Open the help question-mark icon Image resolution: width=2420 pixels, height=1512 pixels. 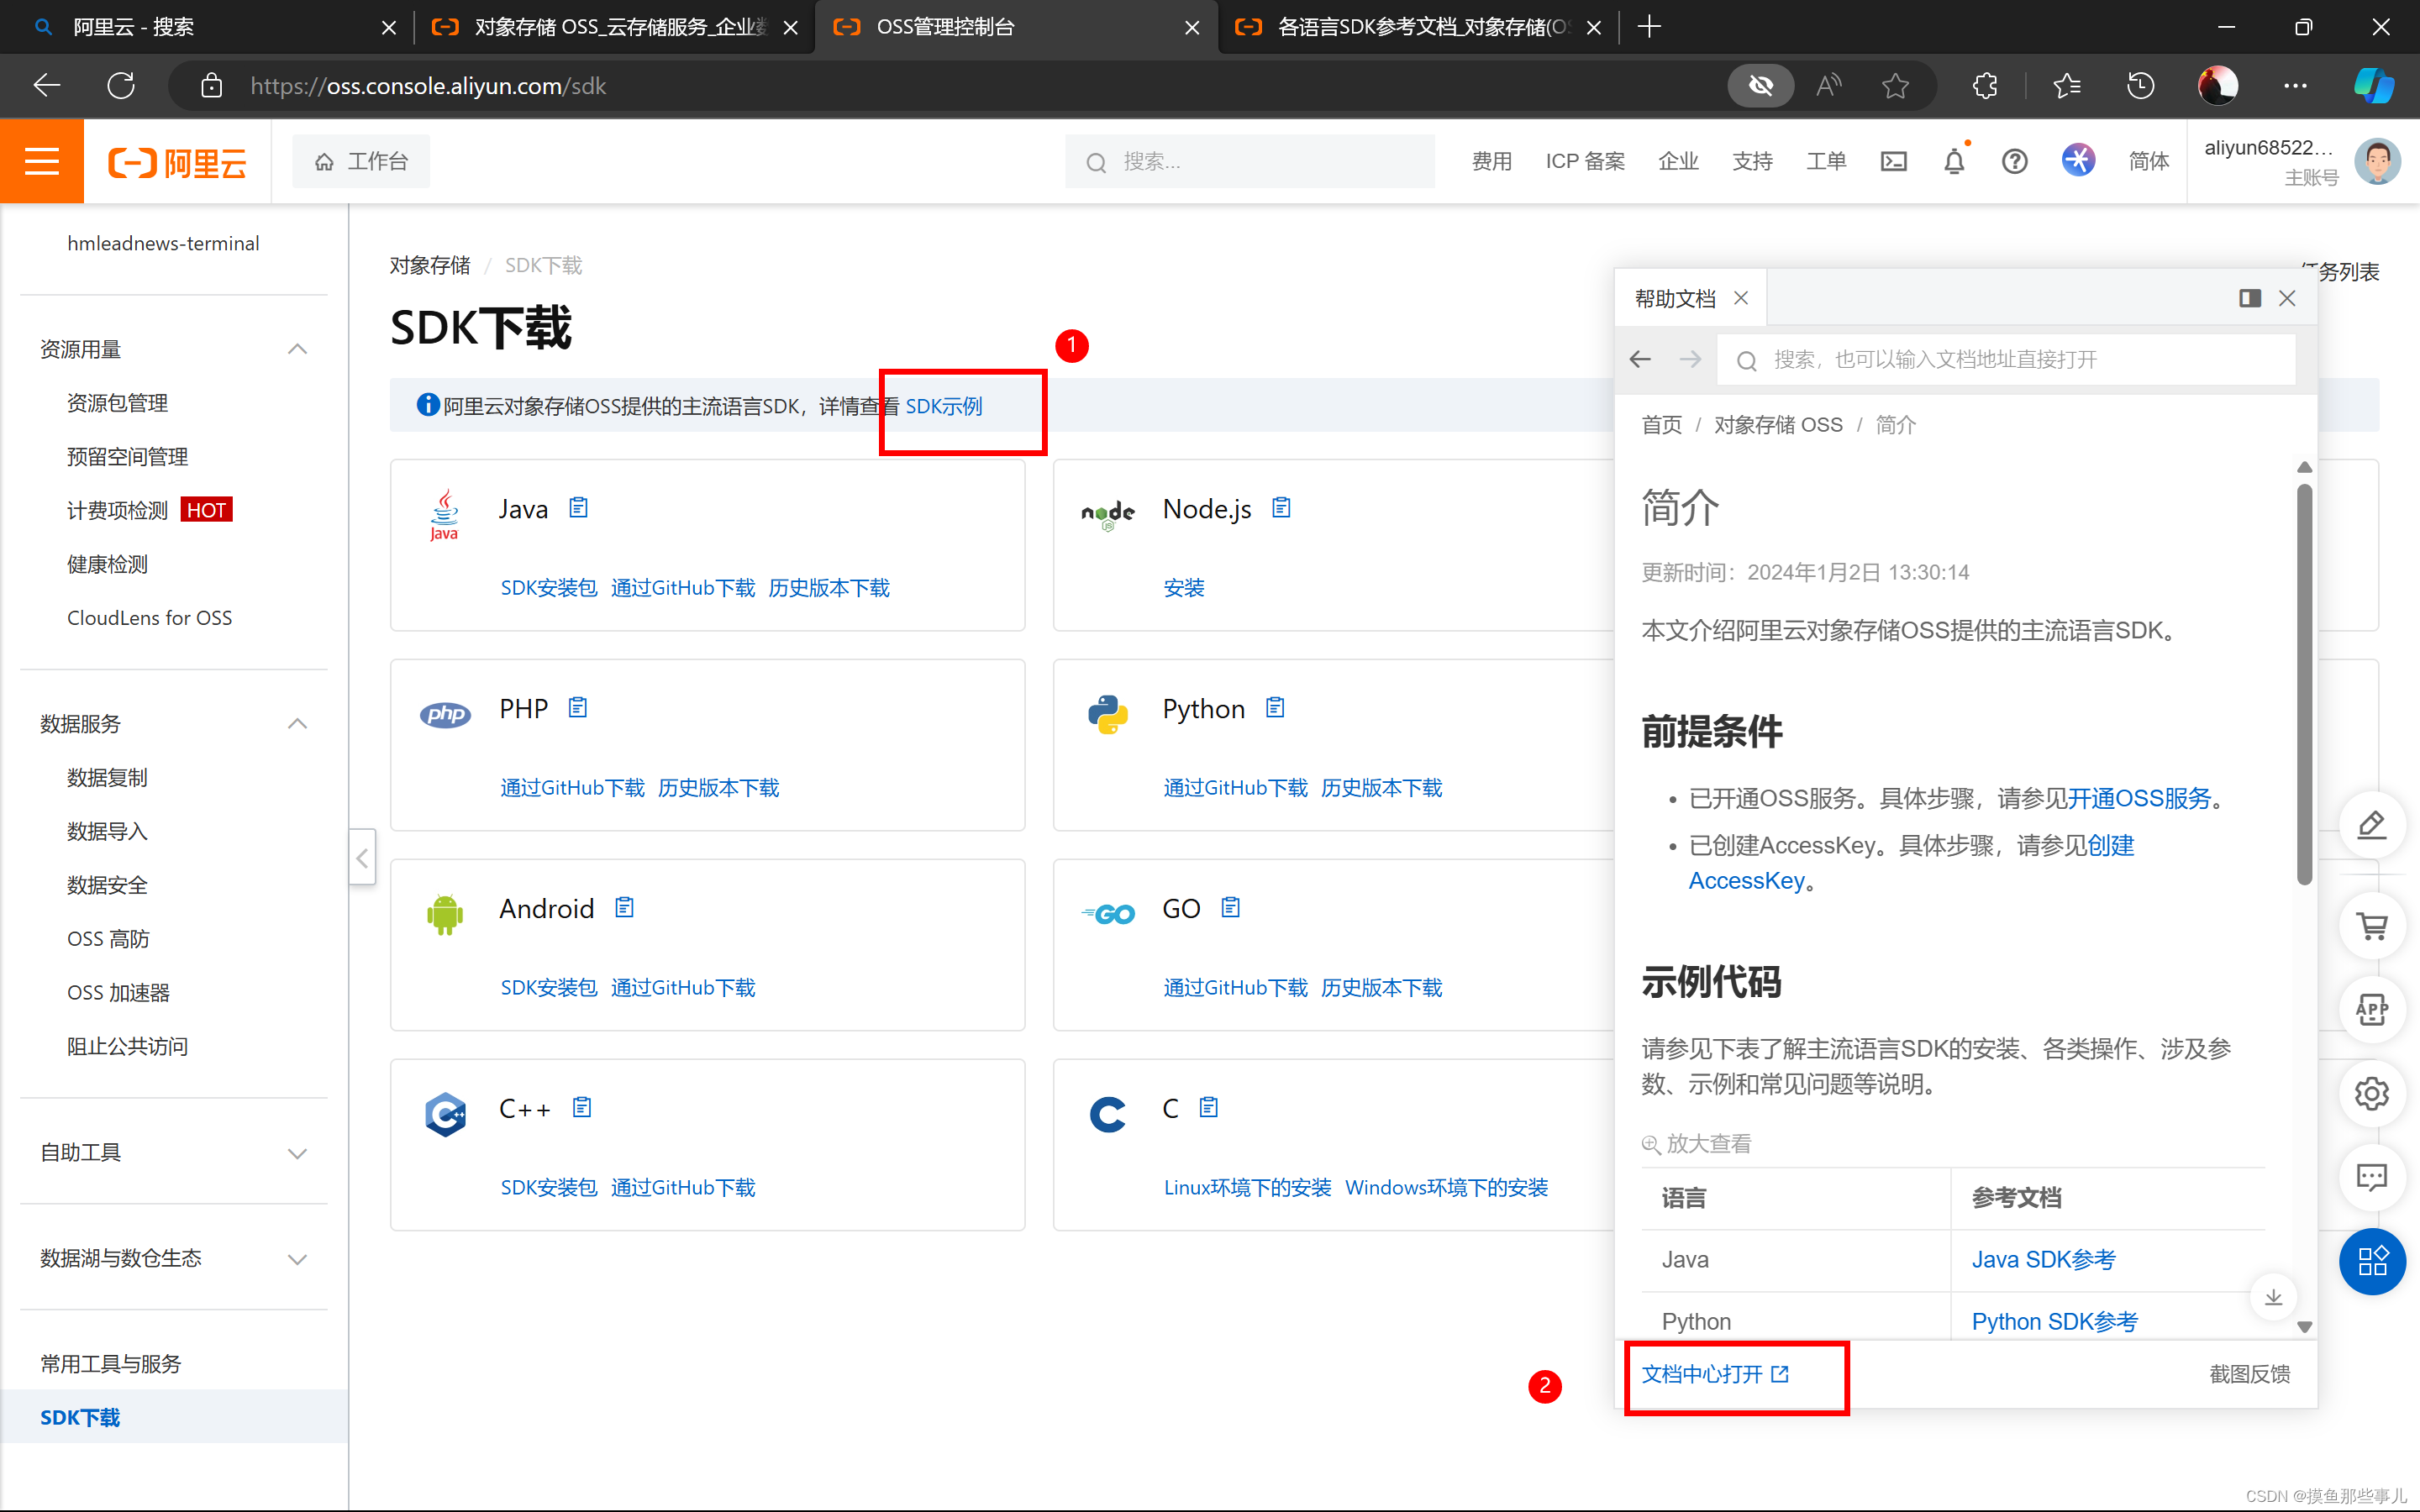pos(2014,161)
